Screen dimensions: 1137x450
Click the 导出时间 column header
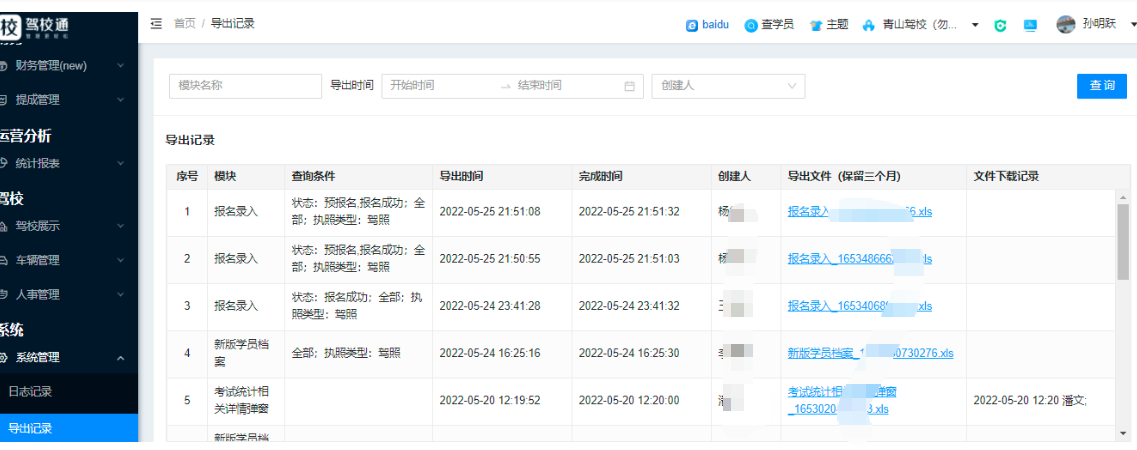(461, 177)
